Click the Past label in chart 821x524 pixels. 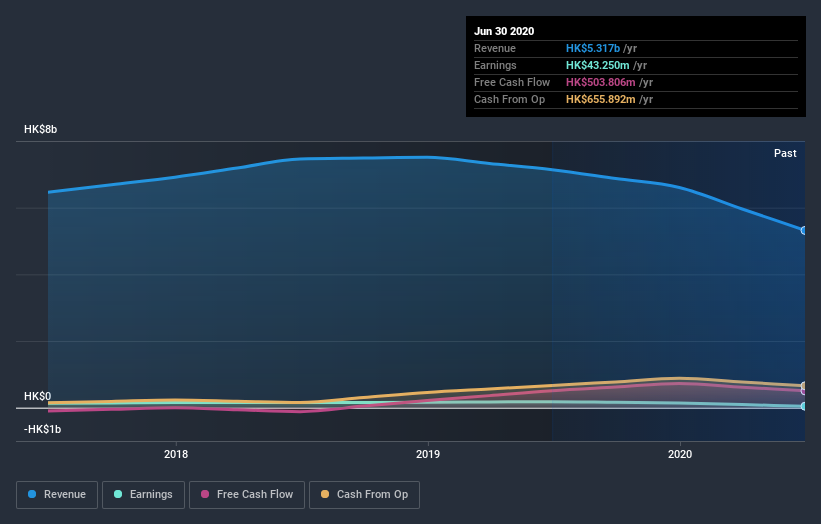[x=785, y=153]
